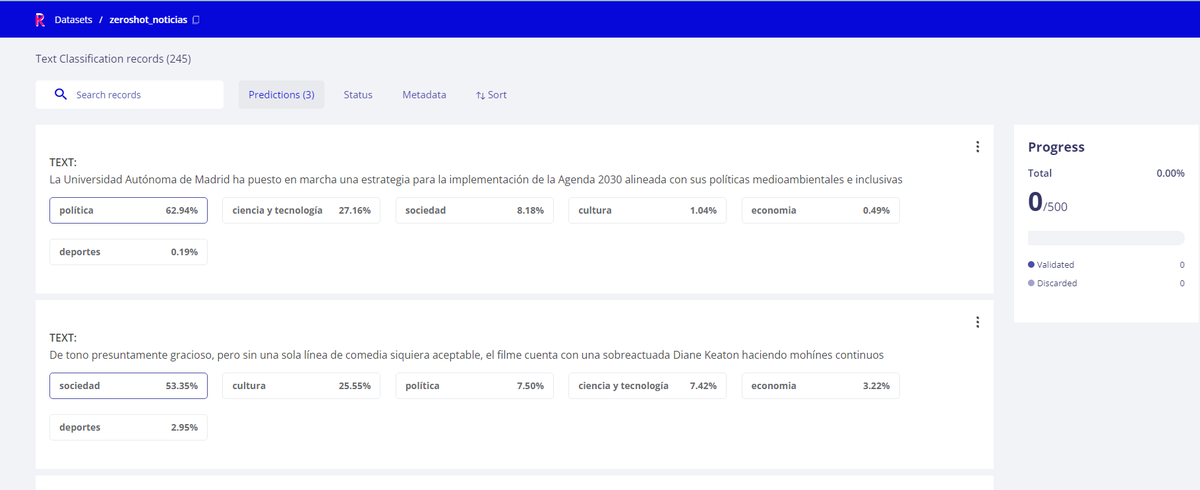Click the Universidad Autónoma de Madrid record text
Image resolution: width=1200 pixels, height=490 pixels.
pyautogui.click(x=476, y=180)
